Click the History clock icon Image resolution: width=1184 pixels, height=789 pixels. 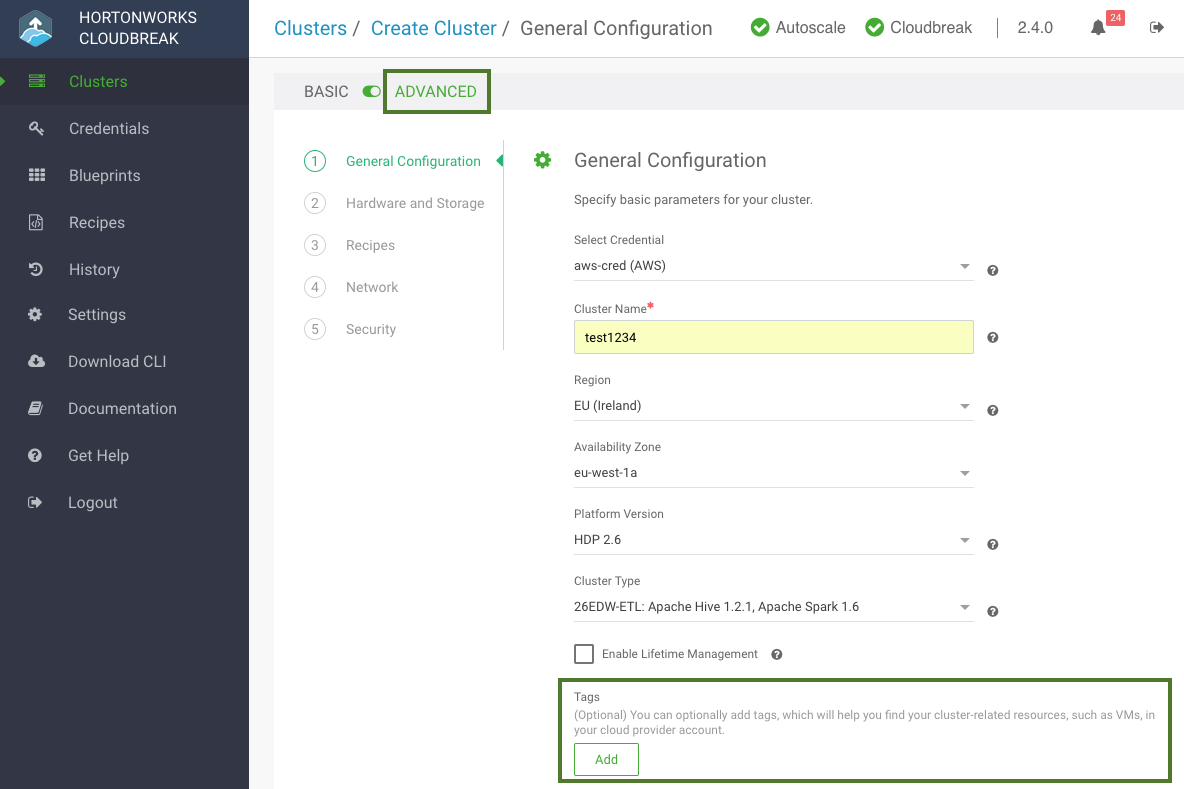pyautogui.click(x=35, y=269)
